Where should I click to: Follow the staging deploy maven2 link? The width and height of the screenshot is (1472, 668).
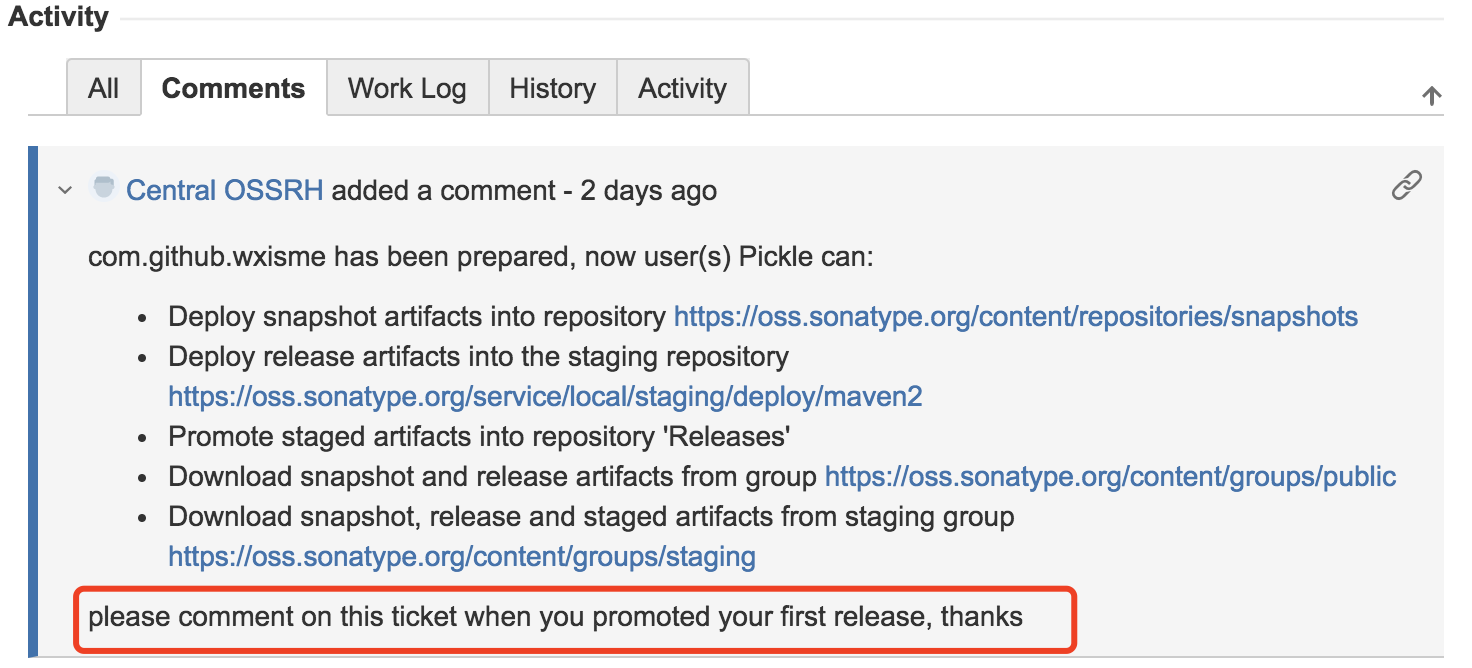coord(545,397)
